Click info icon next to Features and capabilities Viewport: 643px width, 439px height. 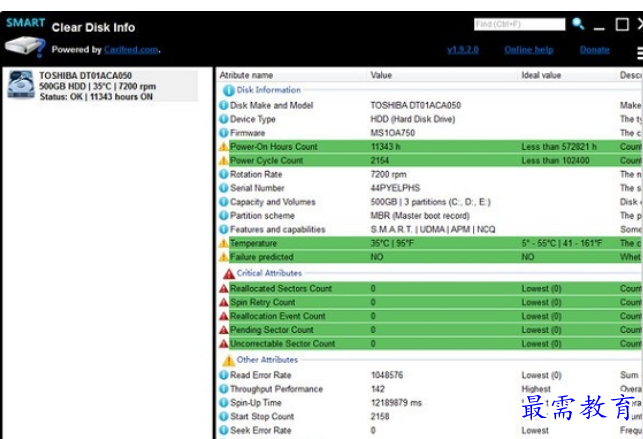click(x=224, y=229)
